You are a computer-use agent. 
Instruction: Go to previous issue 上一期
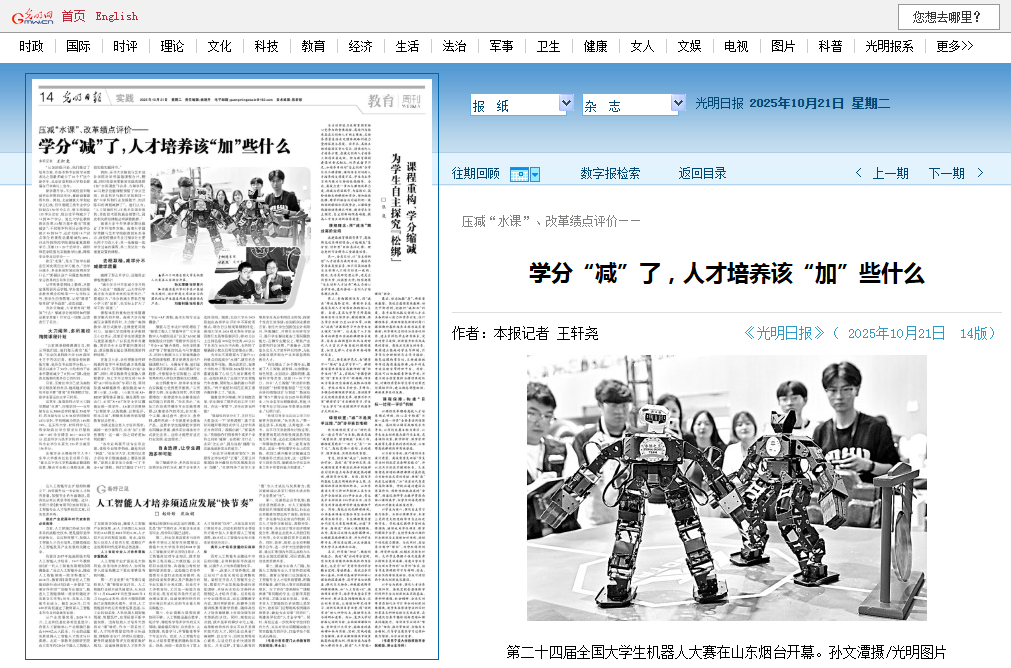click(890, 173)
